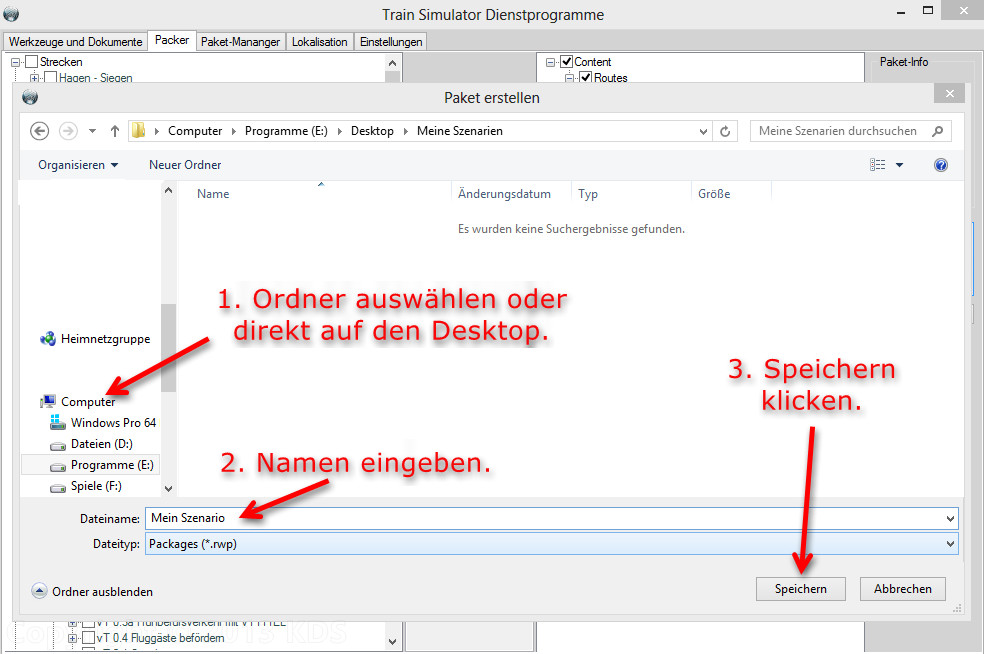Create a Neuer Ordner

(x=185, y=165)
